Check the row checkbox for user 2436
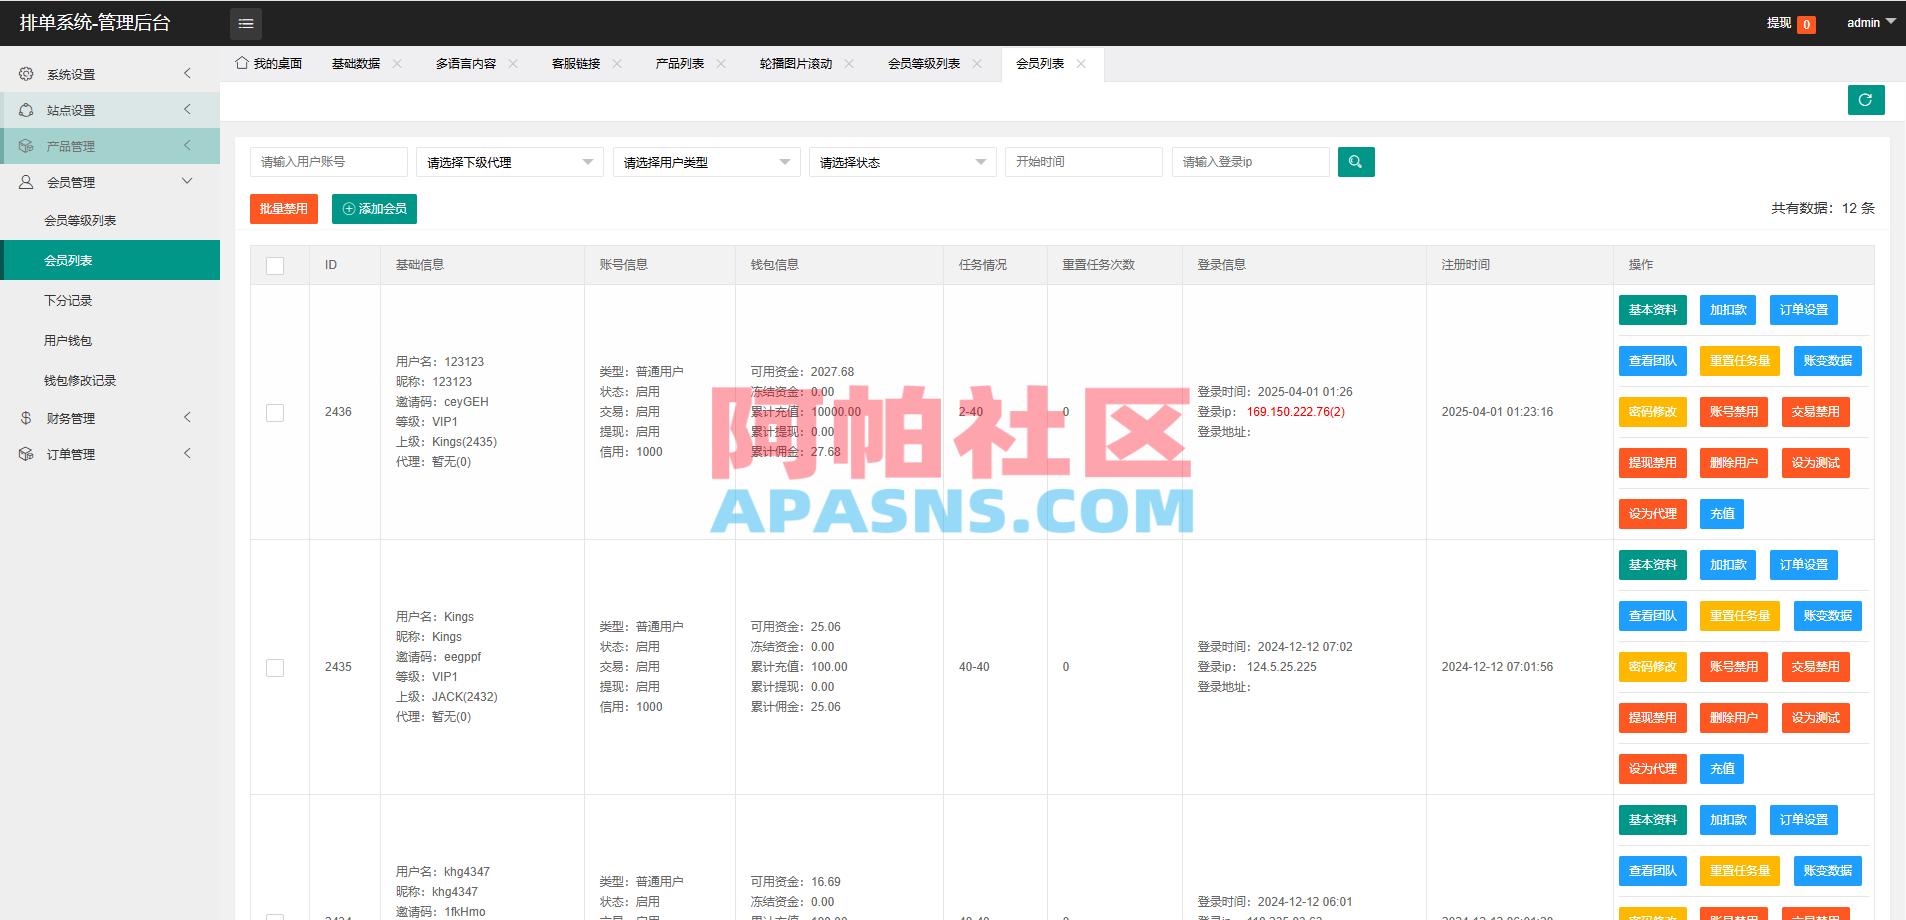This screenshot has width=1906, height=920. [275, 412]
